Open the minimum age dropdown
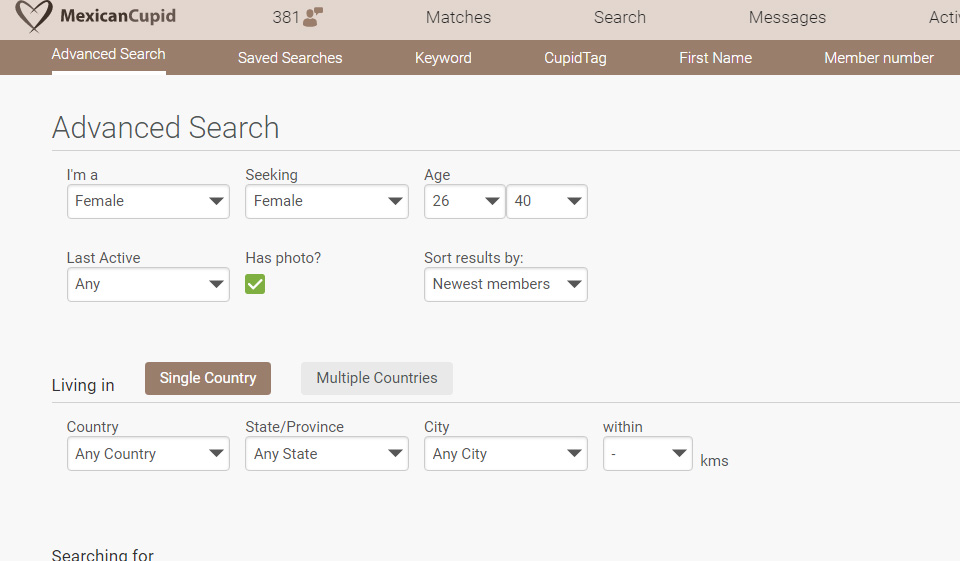 pos(464,202)
